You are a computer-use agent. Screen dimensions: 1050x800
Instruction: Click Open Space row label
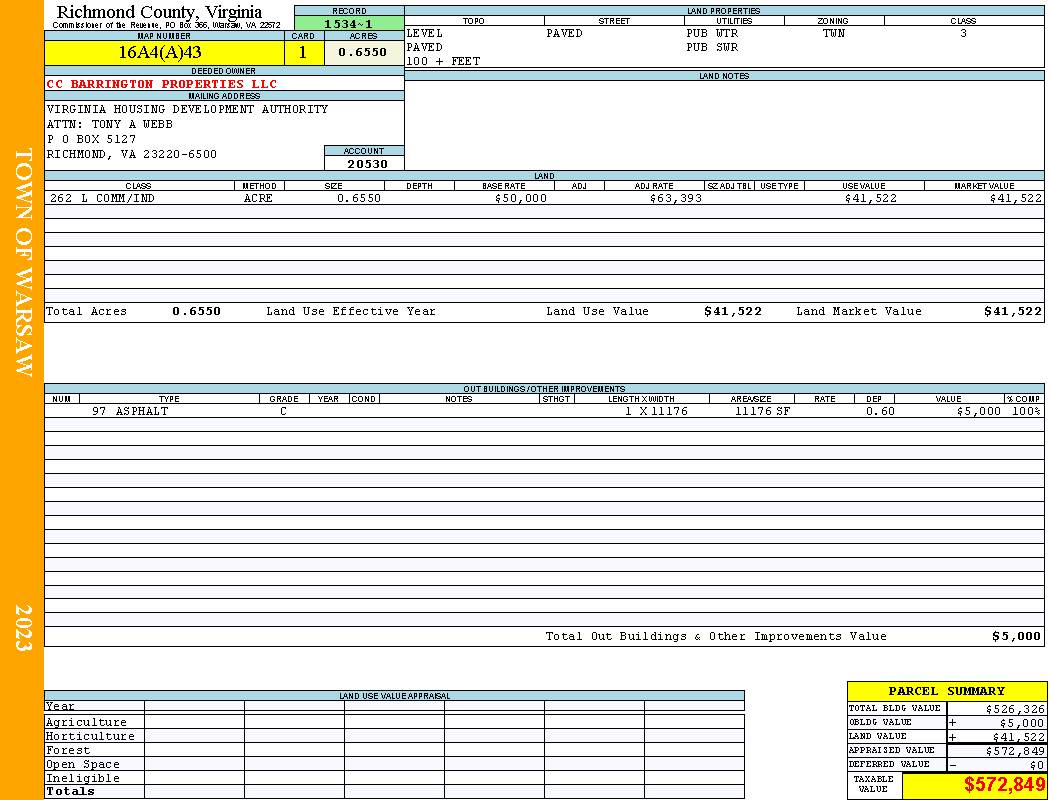coord(82,765)
